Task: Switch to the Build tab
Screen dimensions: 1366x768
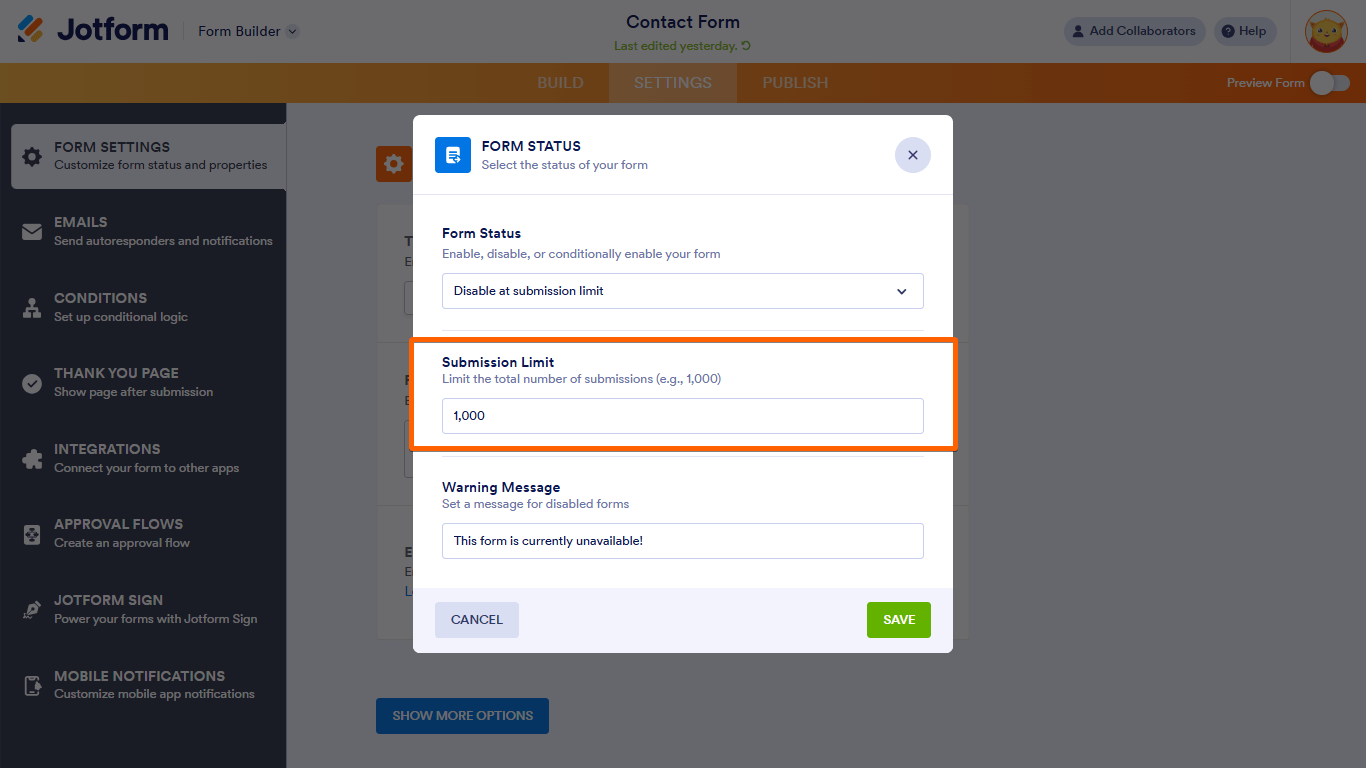Action: pyautogui.click(x=560, y=83)
